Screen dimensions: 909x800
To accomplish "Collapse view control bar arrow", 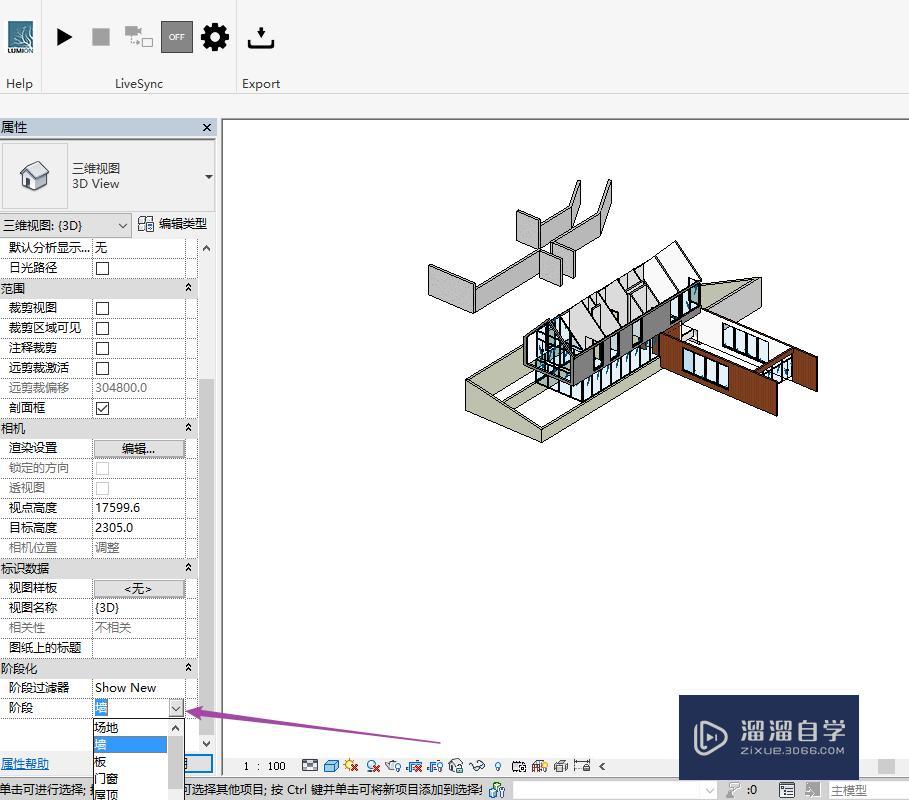I will pyautogui.click(x=602, y=766).
